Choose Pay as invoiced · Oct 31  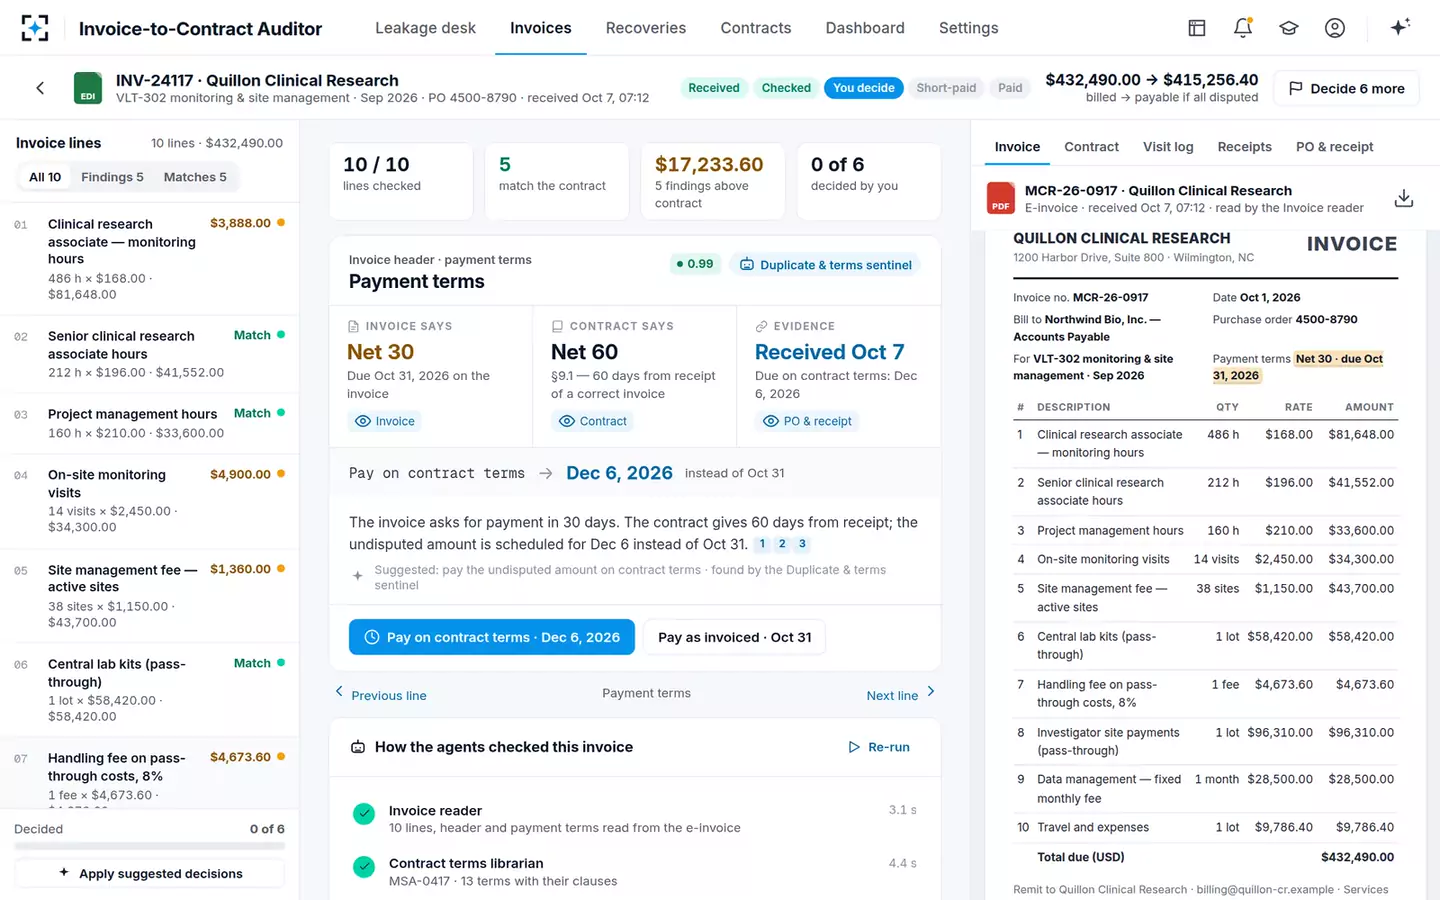click(735, 637)
